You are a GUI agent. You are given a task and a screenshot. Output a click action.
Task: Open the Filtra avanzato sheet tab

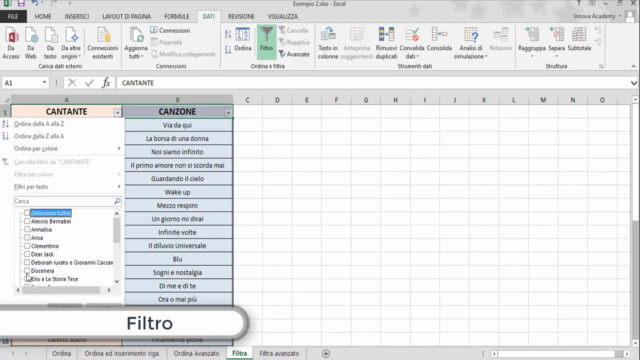pyautogui.click(x=279, y=353)
